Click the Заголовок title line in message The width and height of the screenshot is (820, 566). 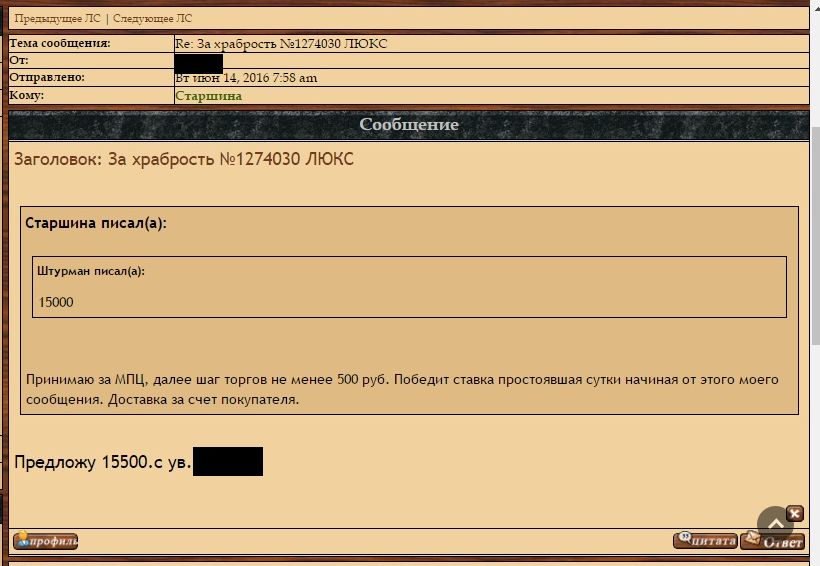[x=184, y=159]
